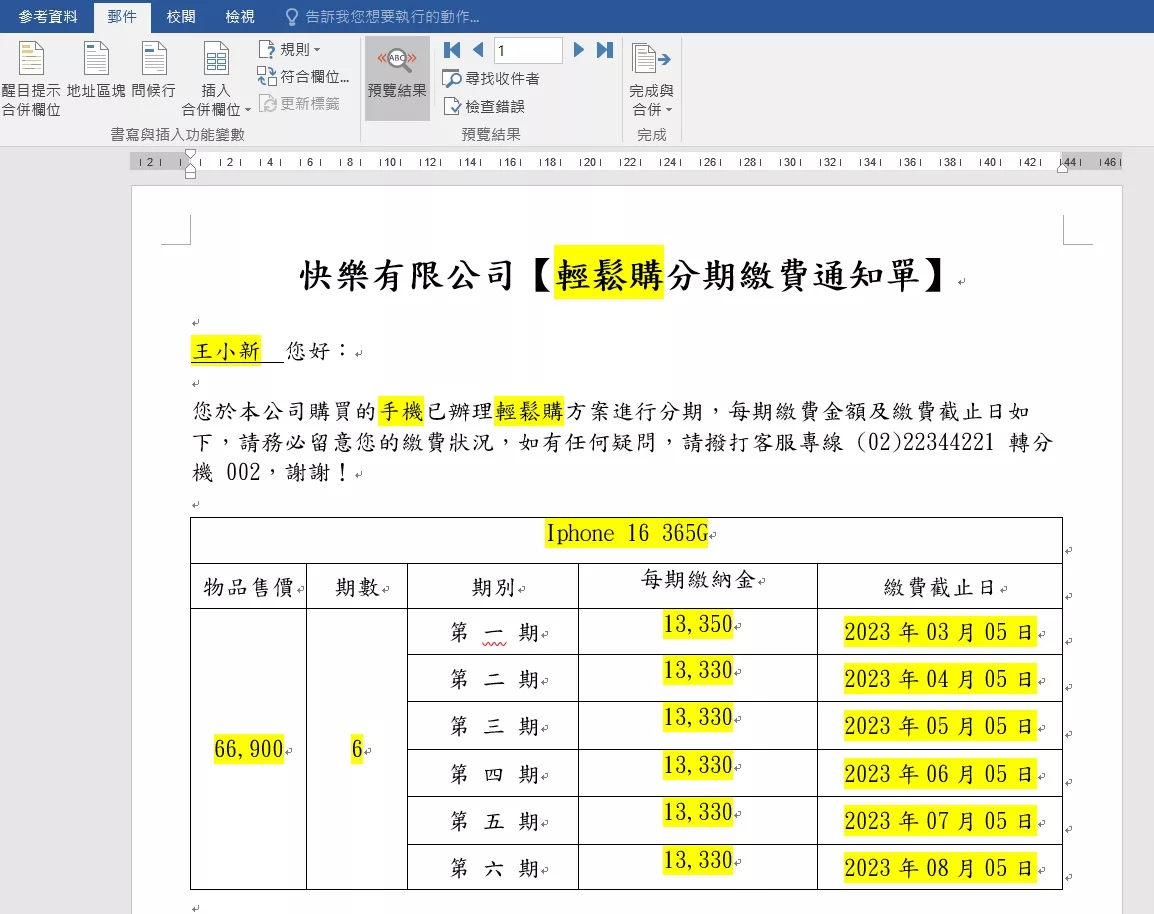Viewport: 1154px width, 914px height.
Task: Click the 期數 value 6
Action: [357, 748]
